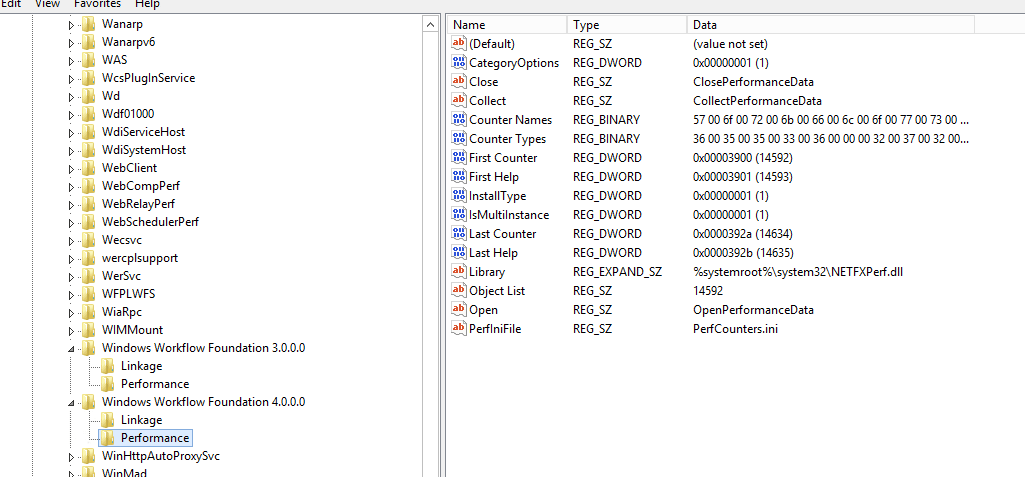
Task: Click Linkage folder icon under Workflow Foundation 4.0.0.0
Action: point(107,419)
